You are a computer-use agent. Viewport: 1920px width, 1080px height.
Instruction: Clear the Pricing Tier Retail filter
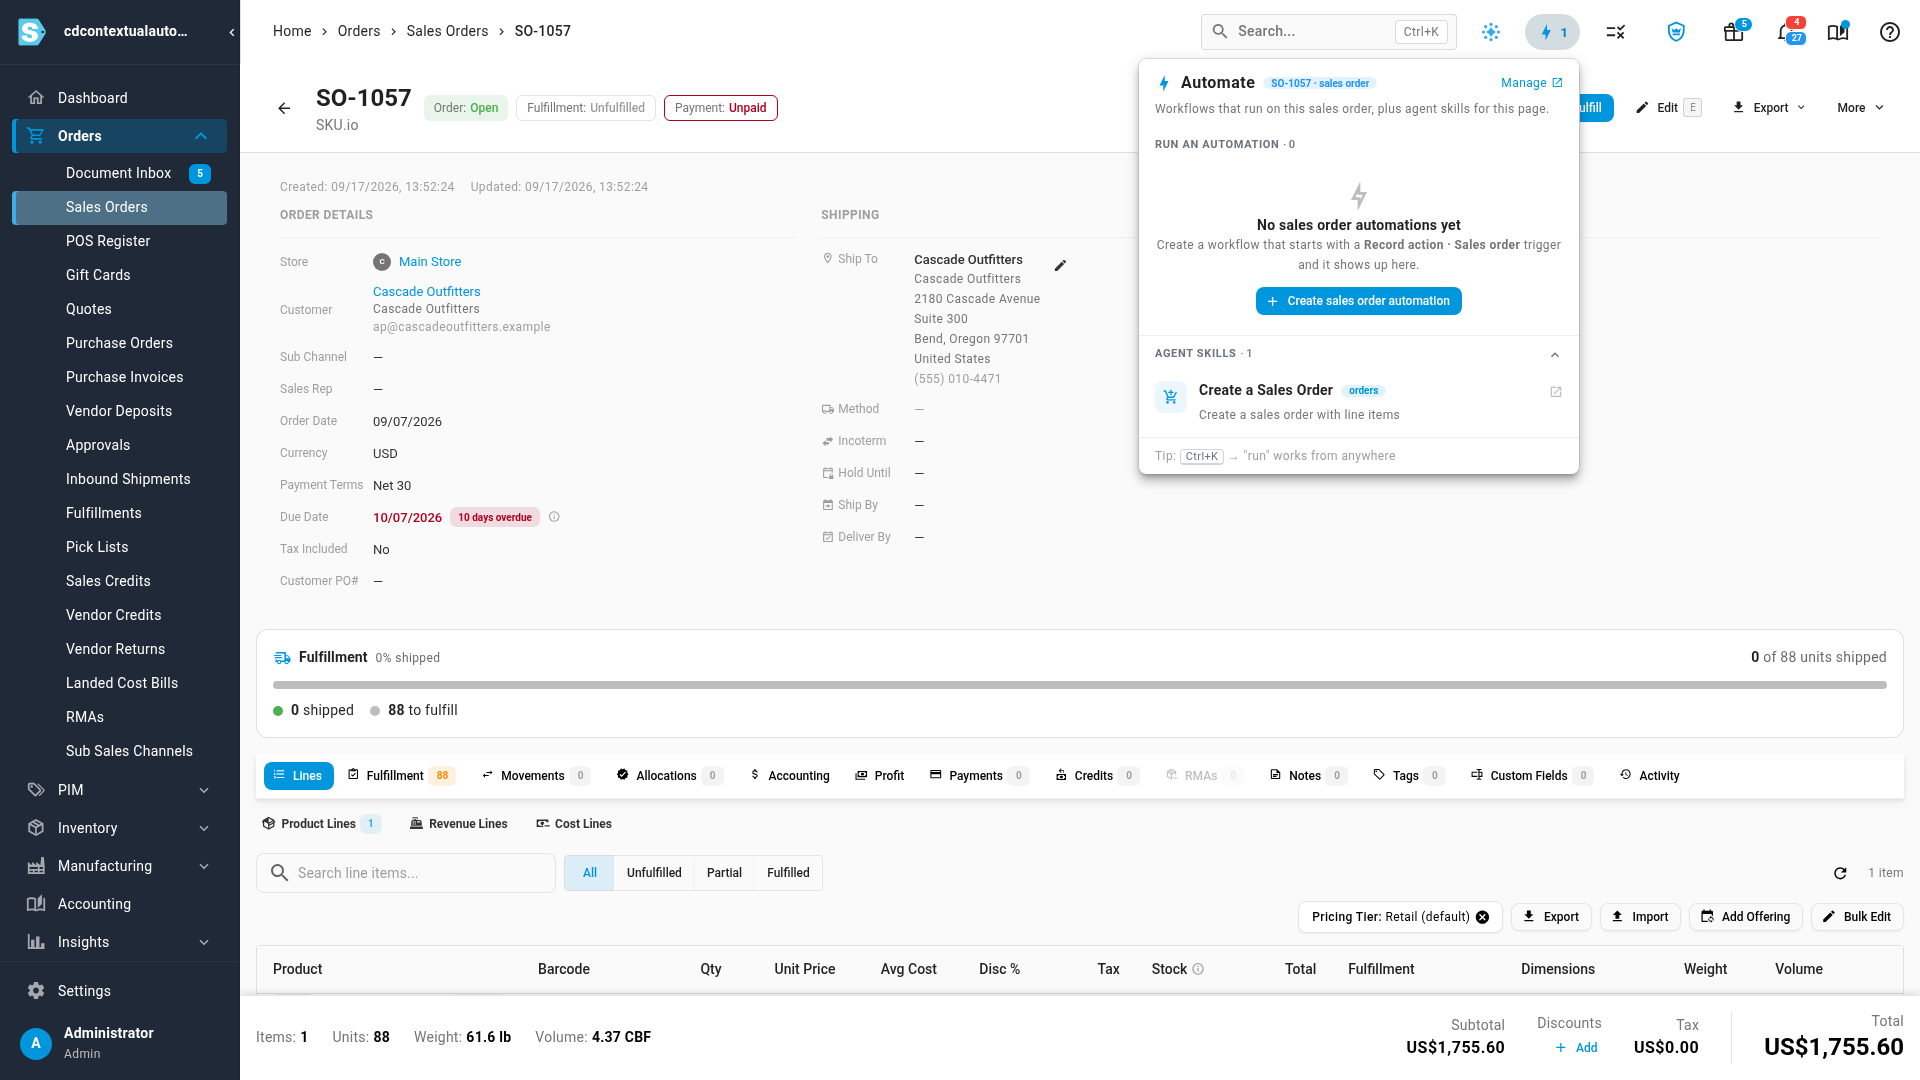tap(1482, 917)
